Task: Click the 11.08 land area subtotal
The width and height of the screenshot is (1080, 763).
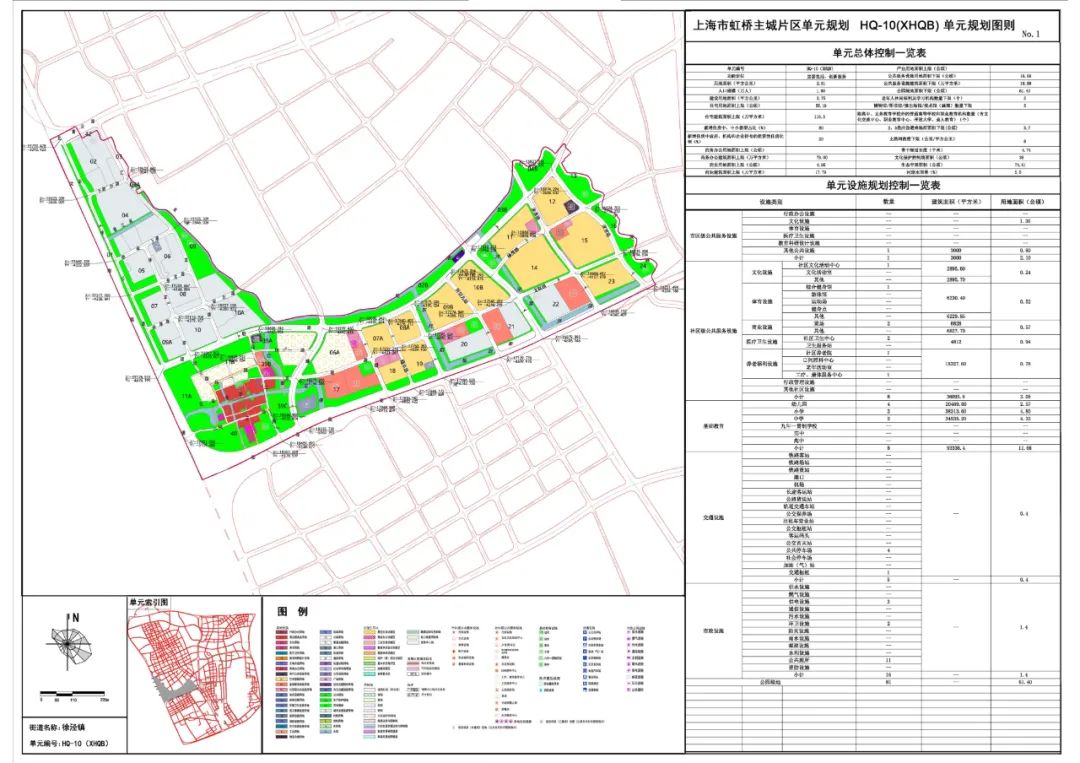Action: coord(1026,448)
